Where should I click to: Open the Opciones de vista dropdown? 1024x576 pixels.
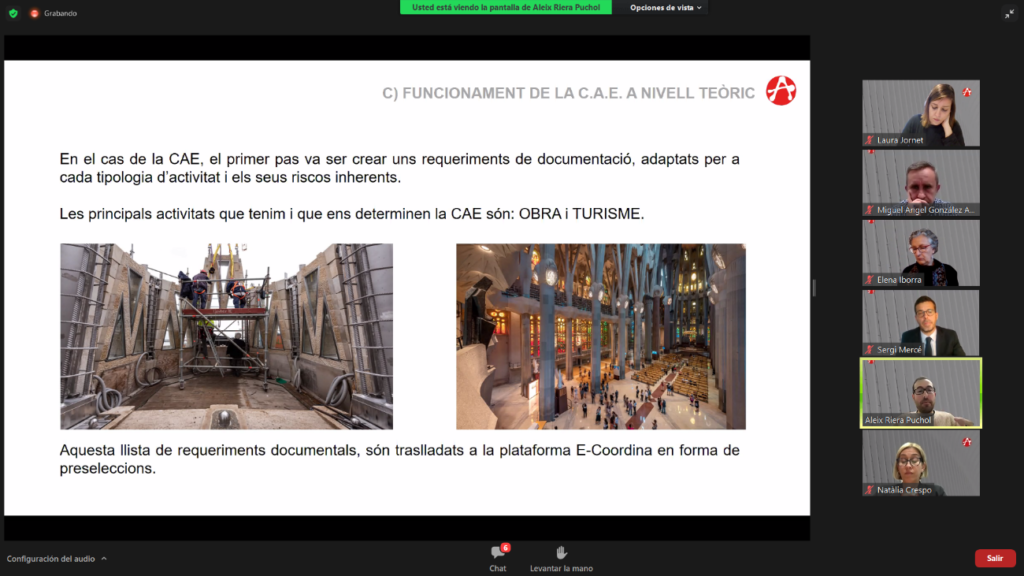coord(665,7)
